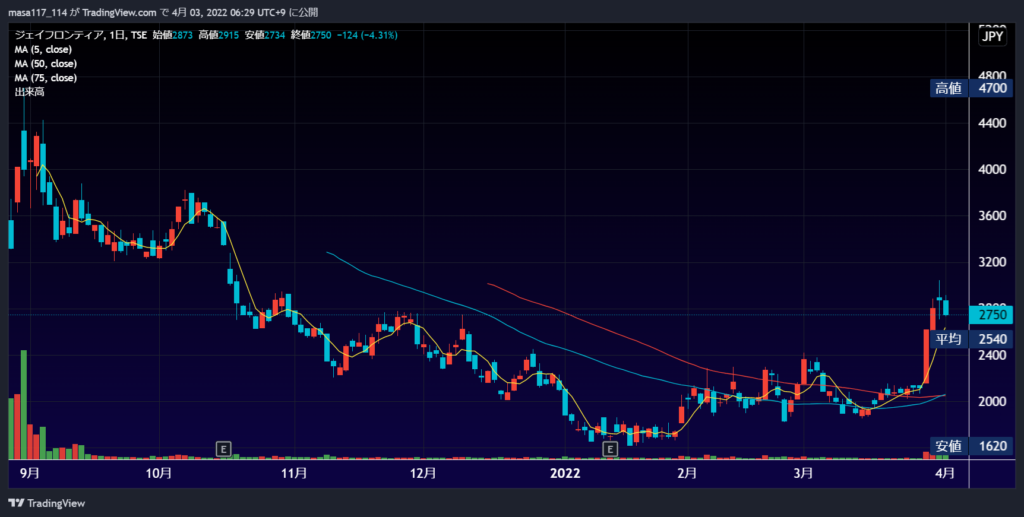Screen dimensions: 1024x517
Task: Click the last blue candlestick in April
Action: click(946, 307)
